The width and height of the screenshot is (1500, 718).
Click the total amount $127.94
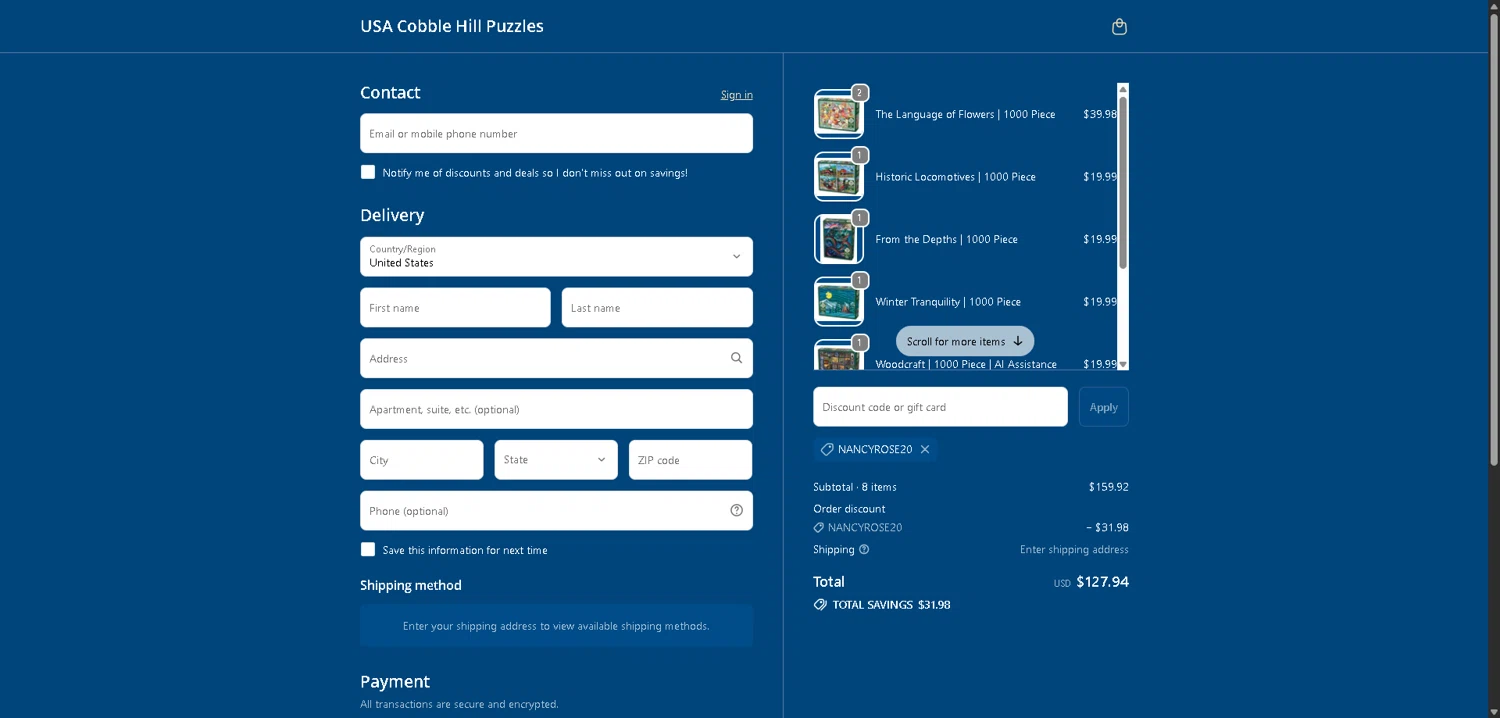pos(1102,582)
